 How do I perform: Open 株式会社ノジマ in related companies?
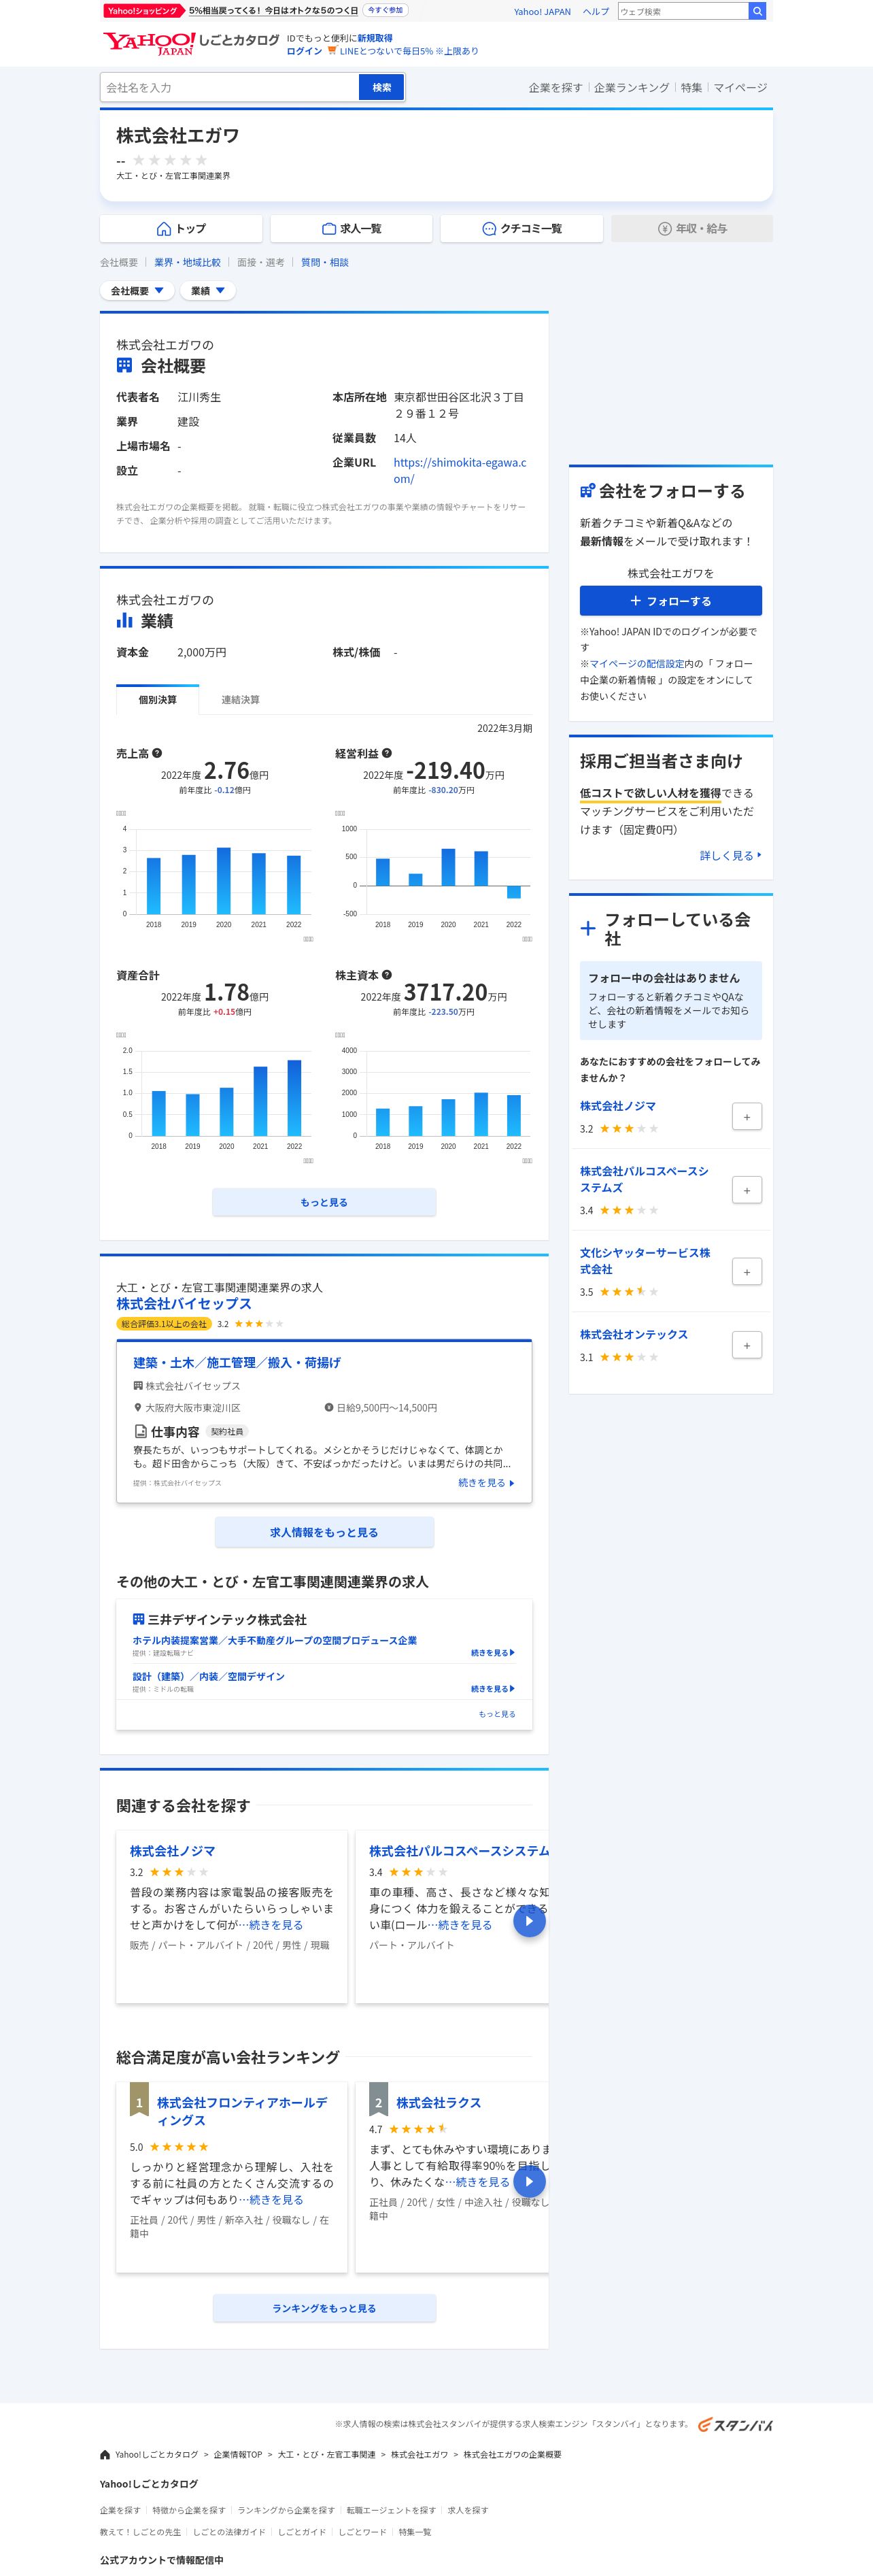click(x=172, y=1851)
